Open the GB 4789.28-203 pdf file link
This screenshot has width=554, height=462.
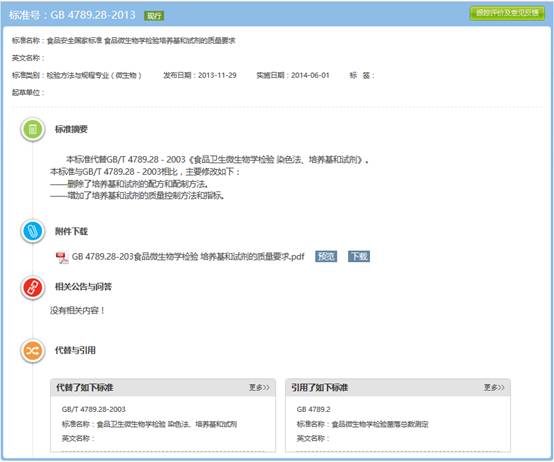click(x=188, y=257)
